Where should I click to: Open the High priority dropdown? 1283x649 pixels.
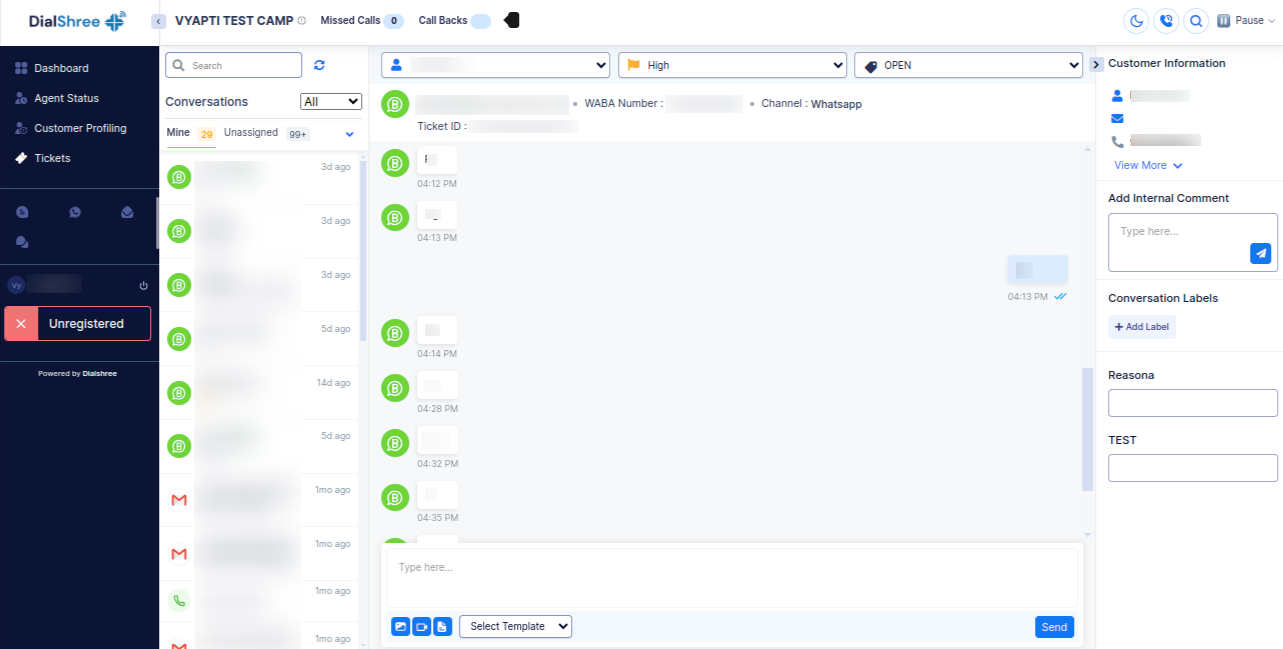click(732, 65)
